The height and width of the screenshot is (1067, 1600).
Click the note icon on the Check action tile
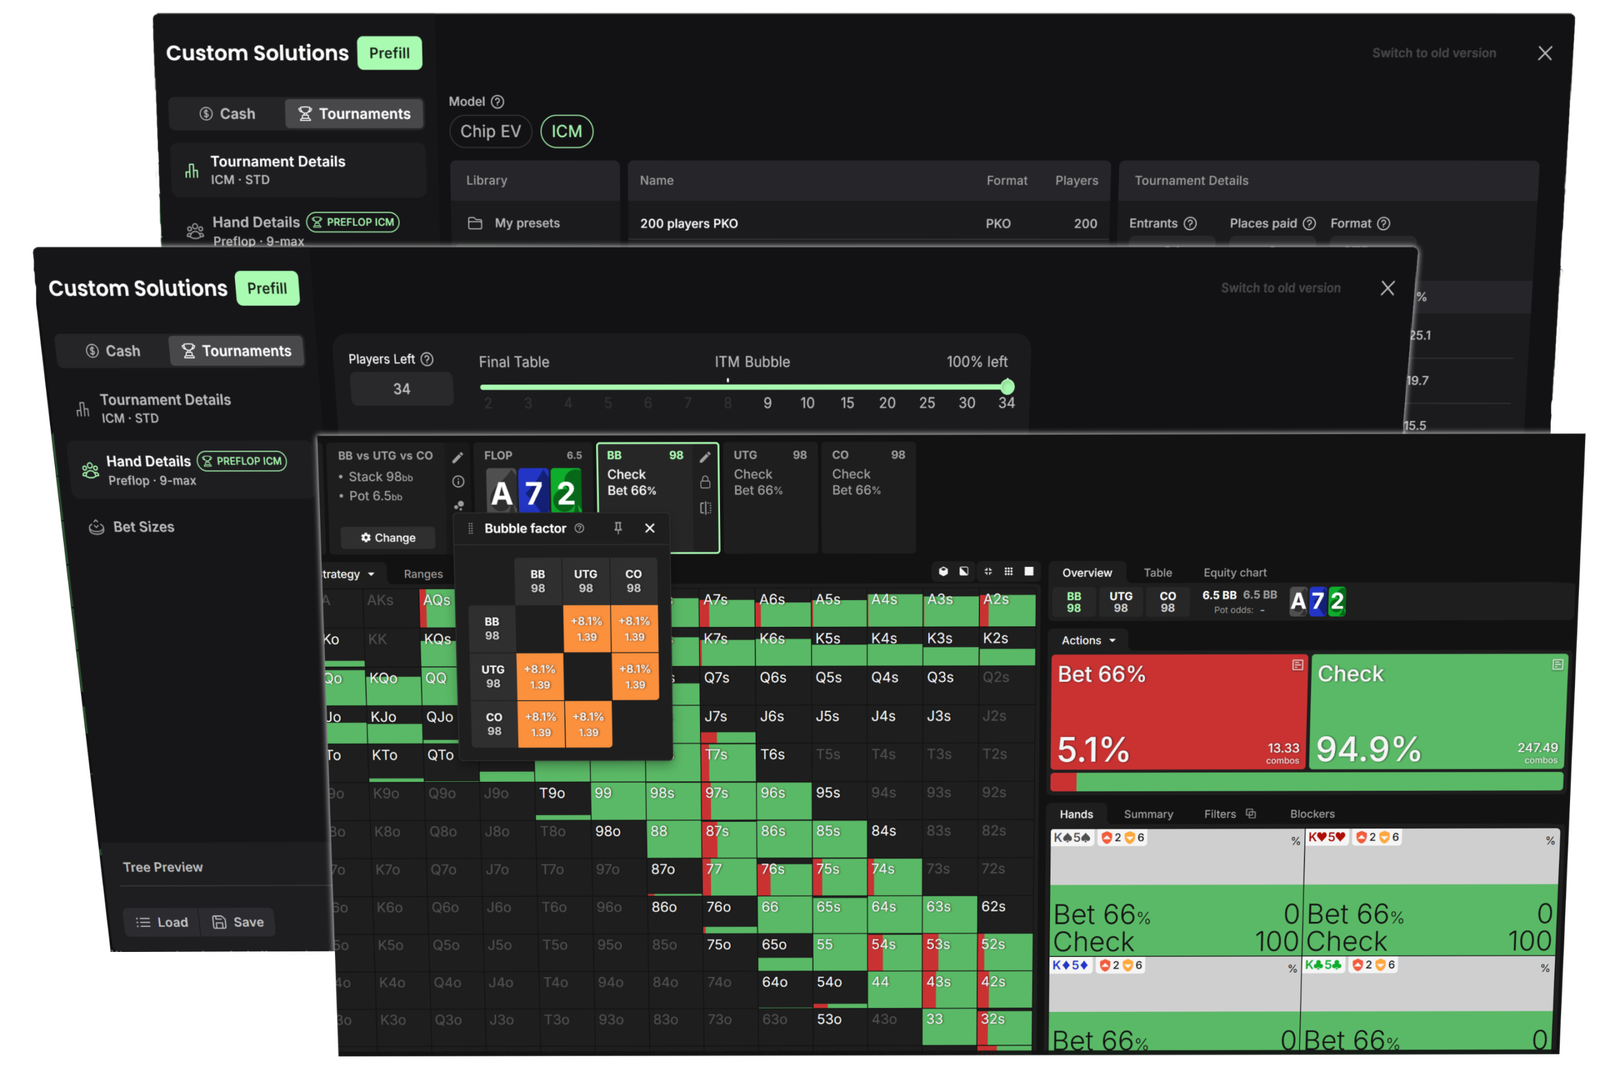1557,664
